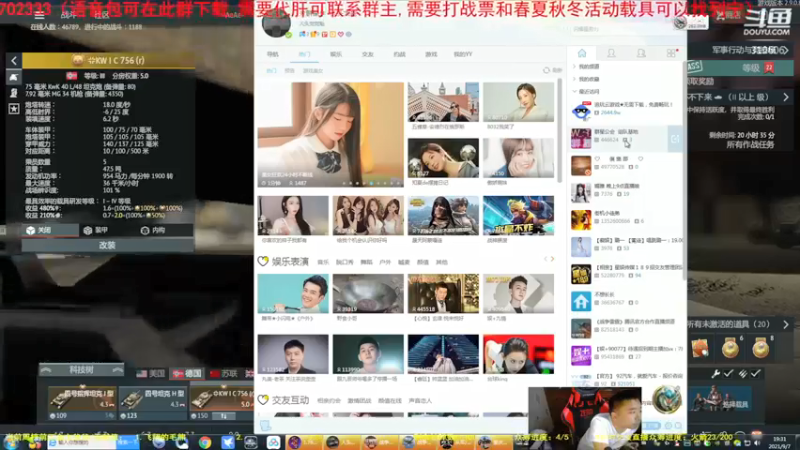
Task: Click the next arrow in the 娱乐表演 section header
Action: [552, 259]
